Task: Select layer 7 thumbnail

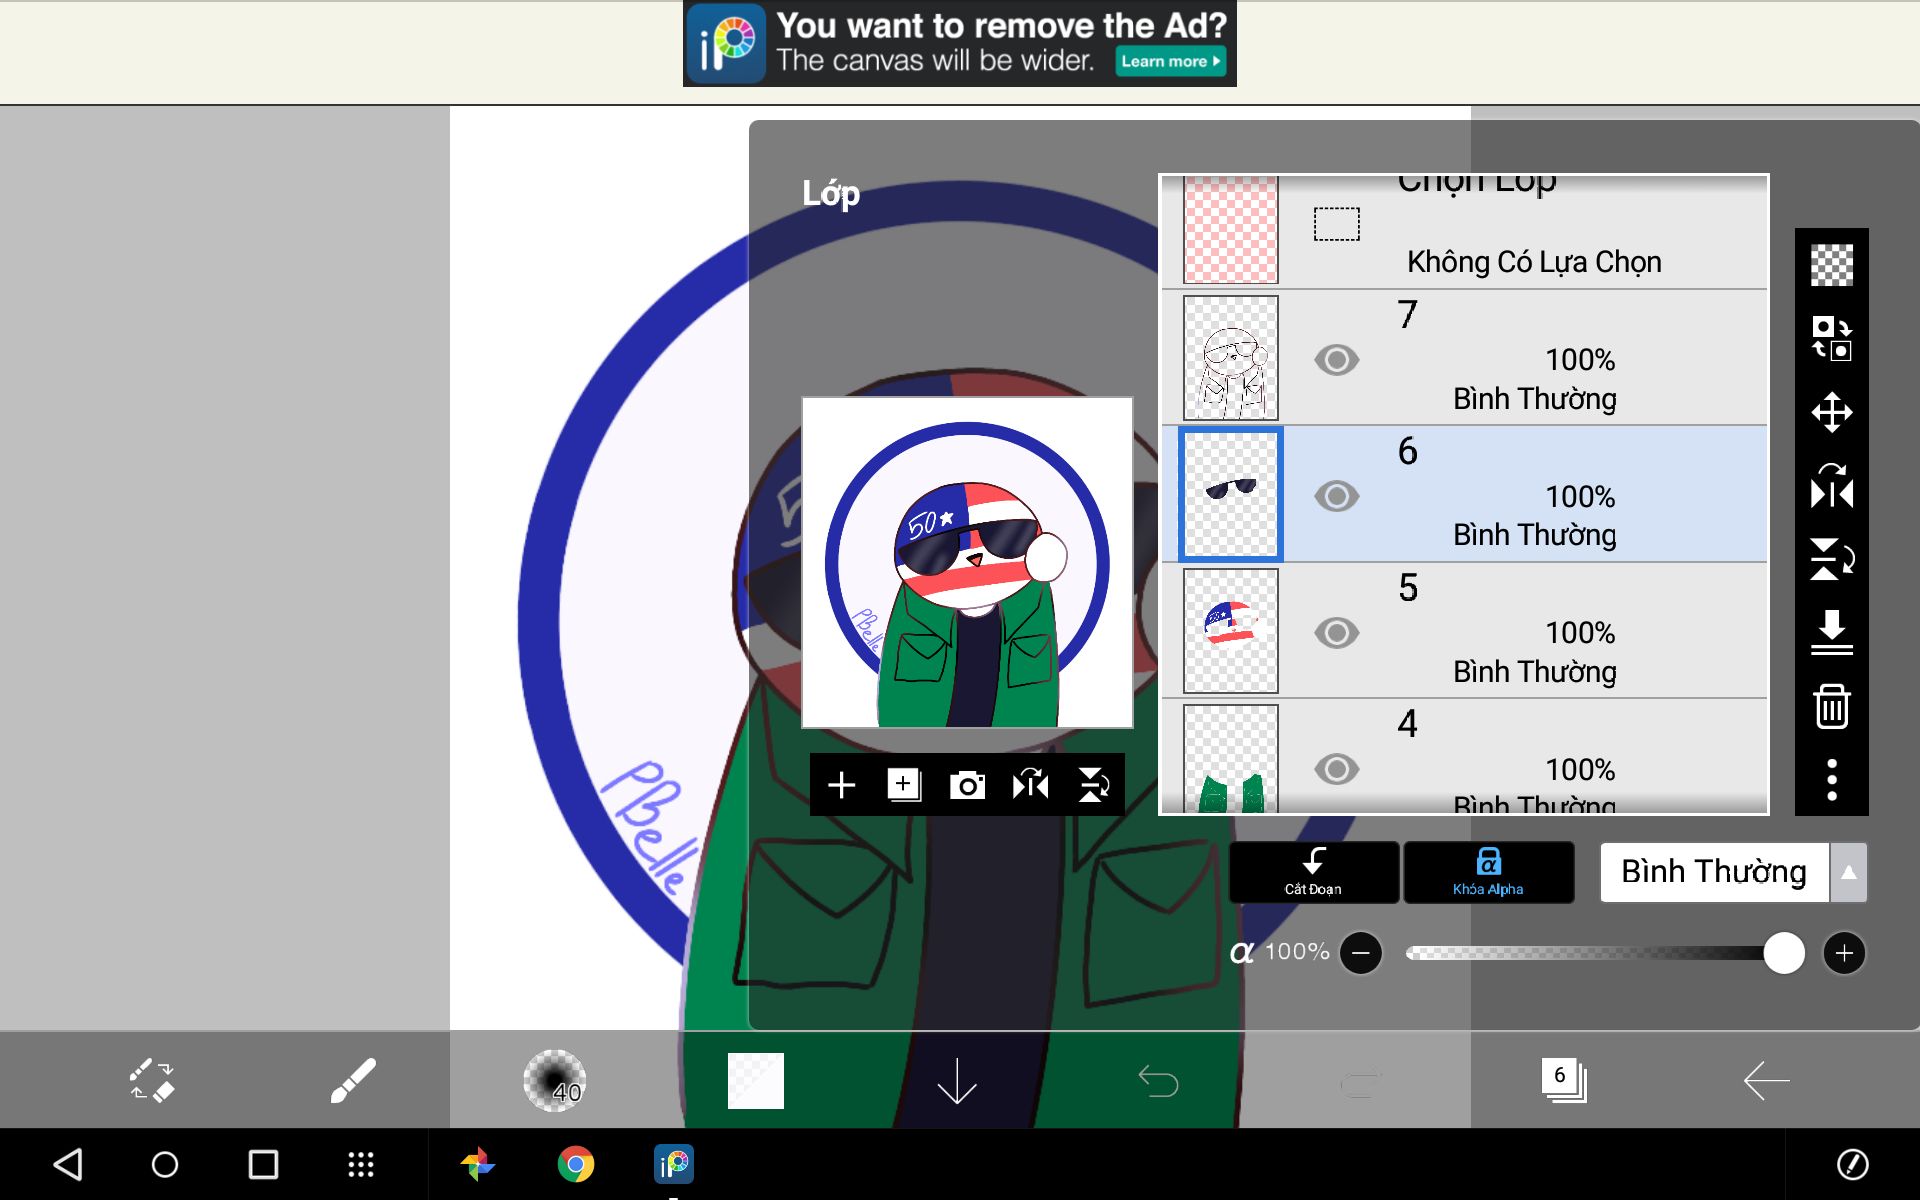Action: click(1231, 358)
